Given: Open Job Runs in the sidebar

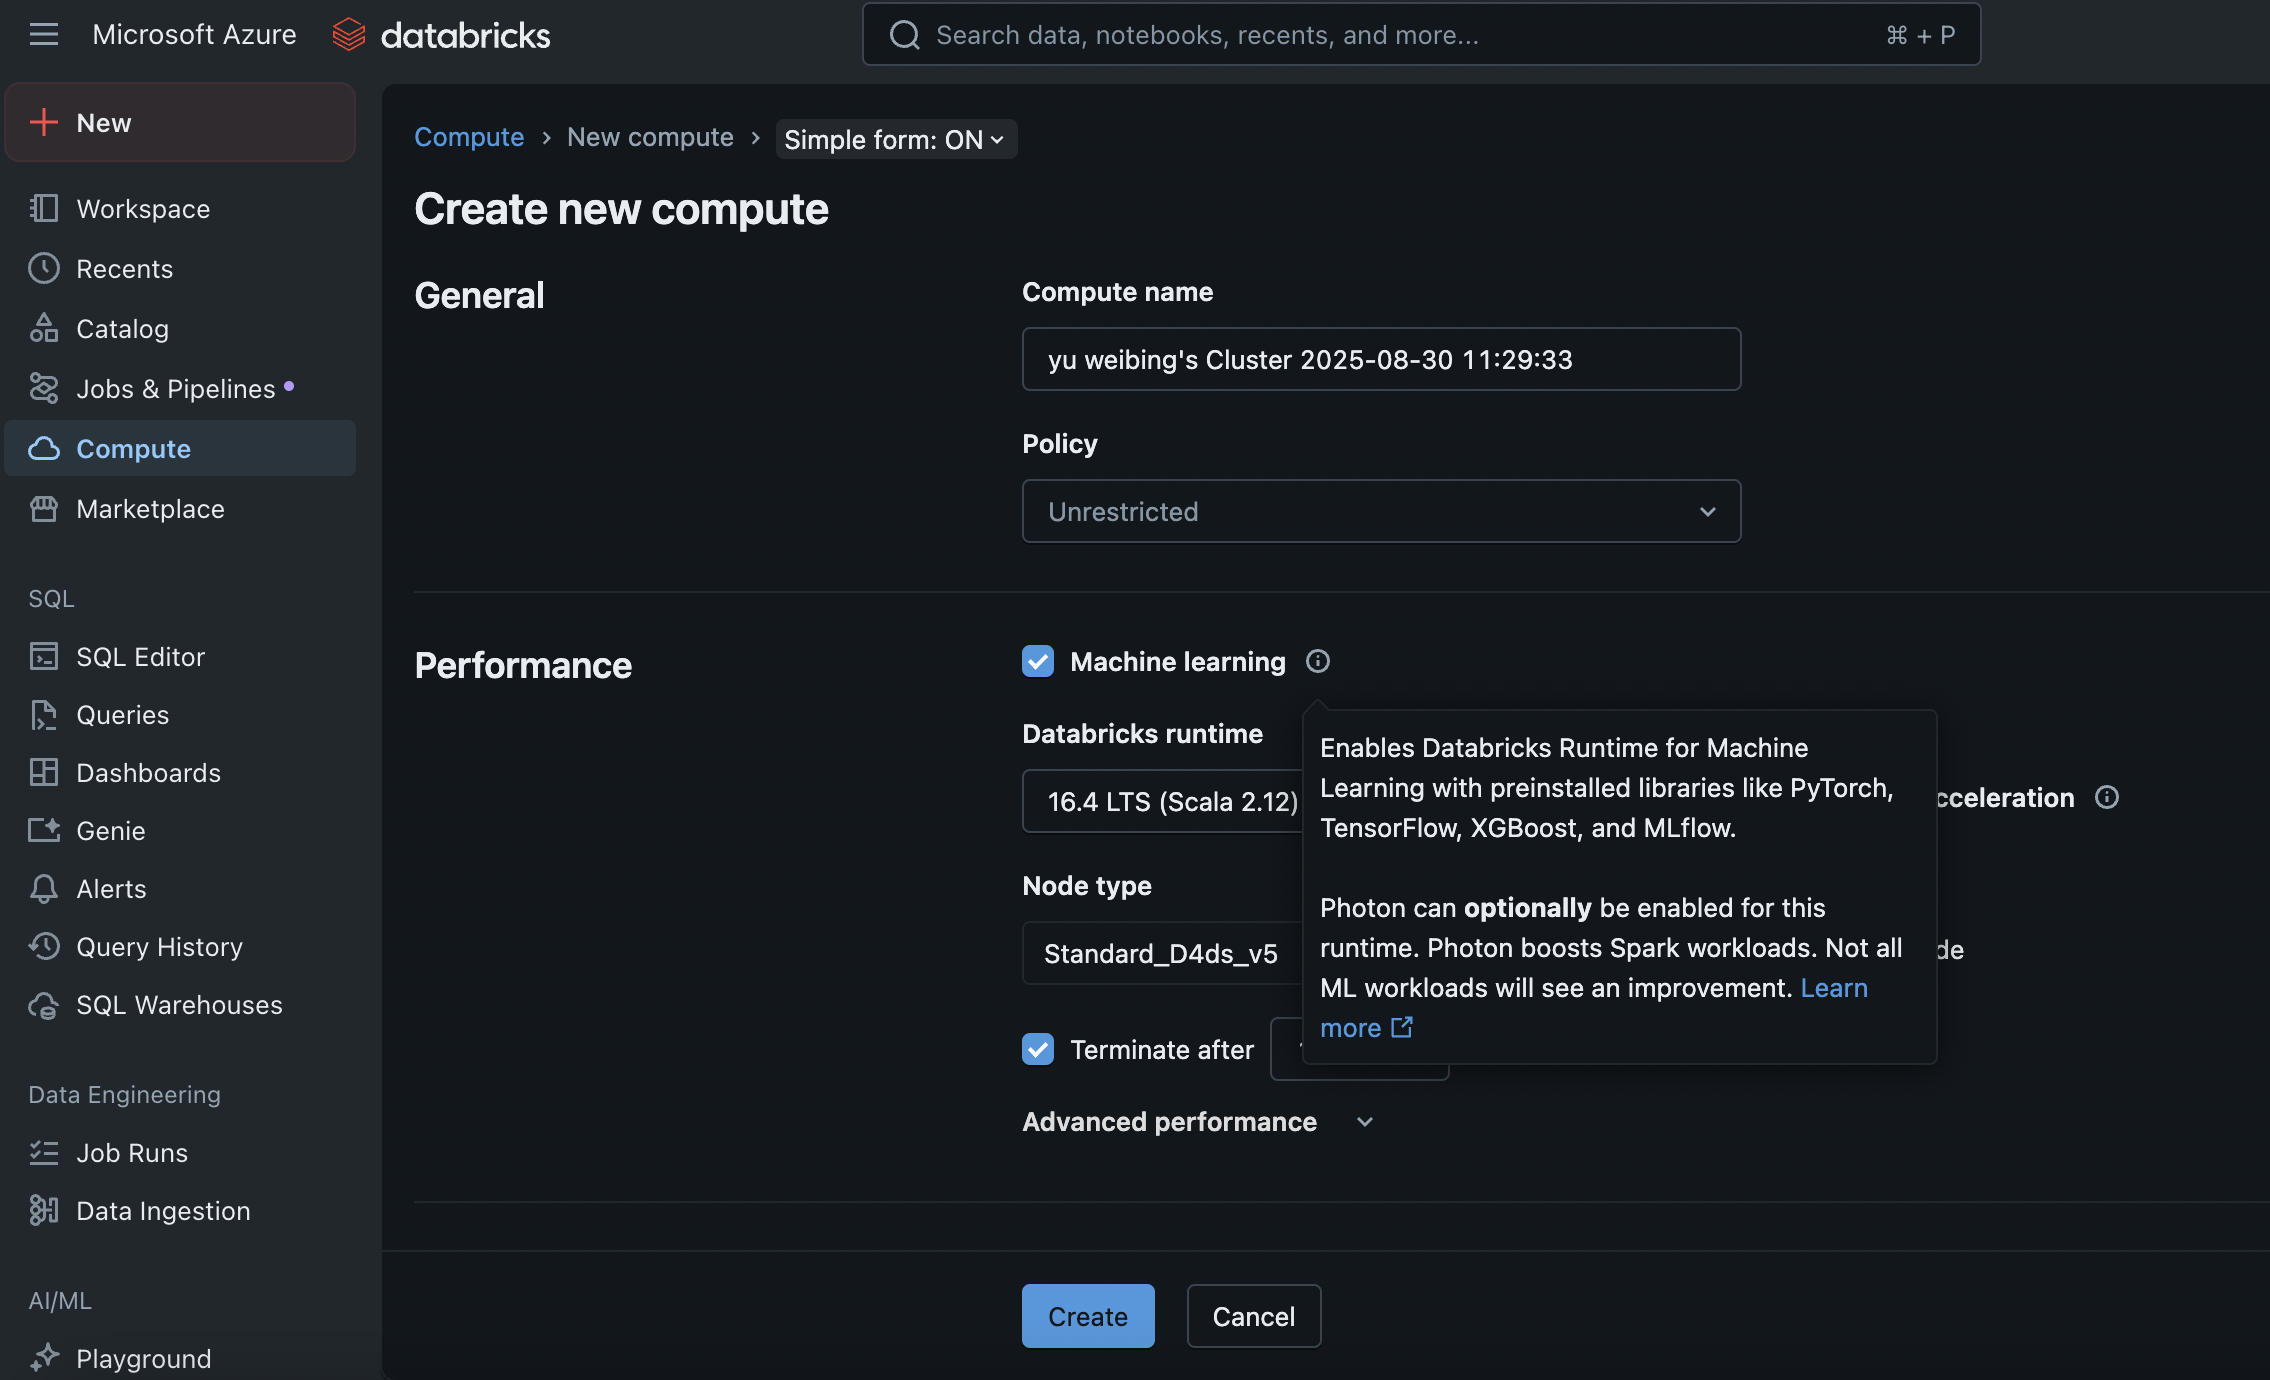Looking at the screenshot, I should (180, 1152).
